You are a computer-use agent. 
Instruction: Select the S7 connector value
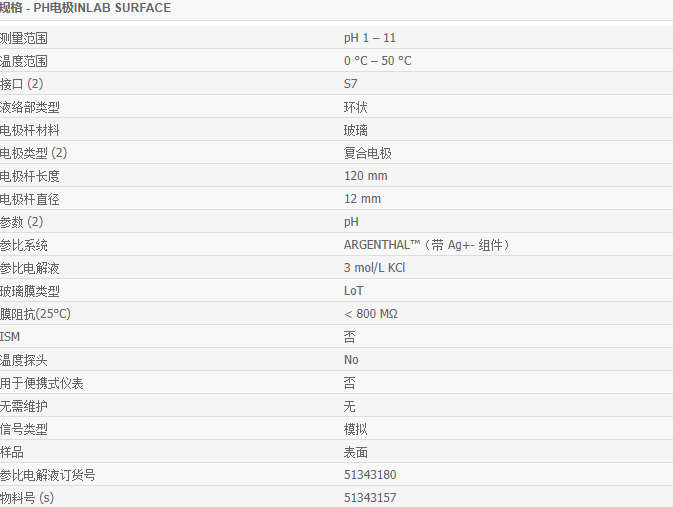coord(350,84)
